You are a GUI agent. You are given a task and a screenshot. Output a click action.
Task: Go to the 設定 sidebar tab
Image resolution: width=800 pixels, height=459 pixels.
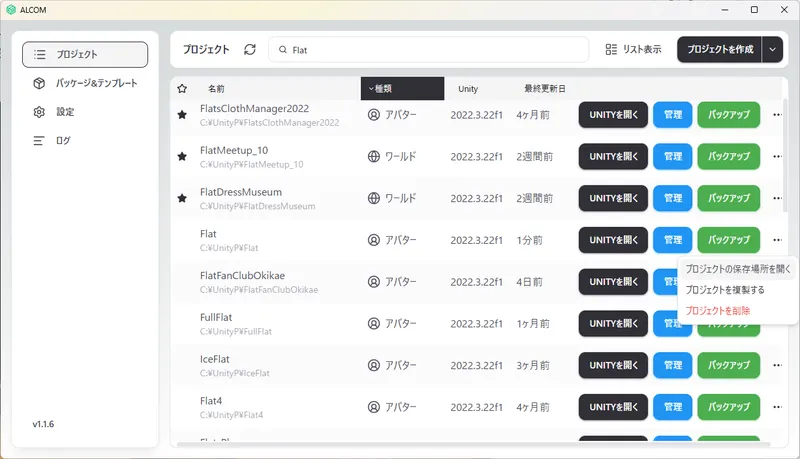pos(85,112)
